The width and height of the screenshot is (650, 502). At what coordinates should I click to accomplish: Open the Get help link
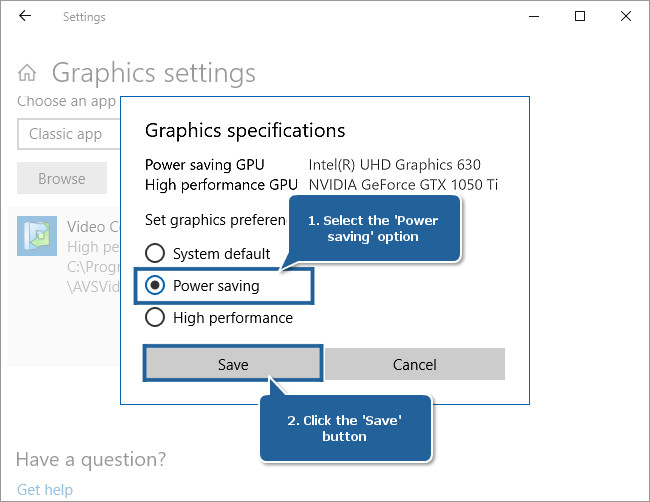[x=45, y=490]
